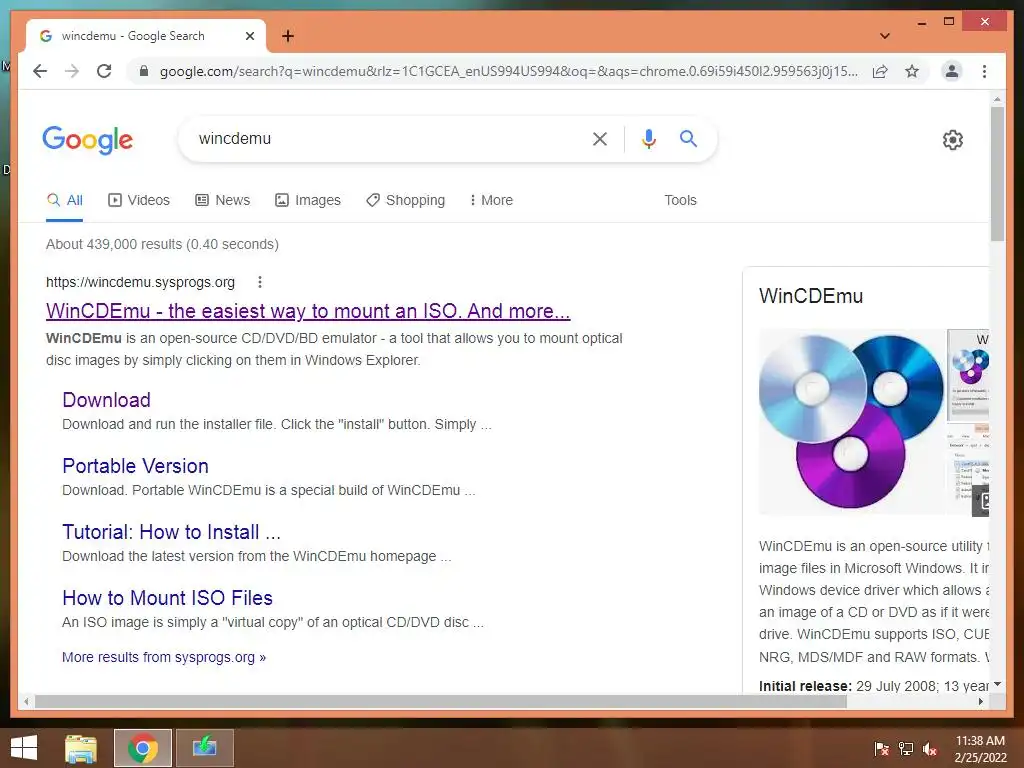1024x768 pixels.
Task: Click the scroll left arrow
Action: click(x=26, y=701)
